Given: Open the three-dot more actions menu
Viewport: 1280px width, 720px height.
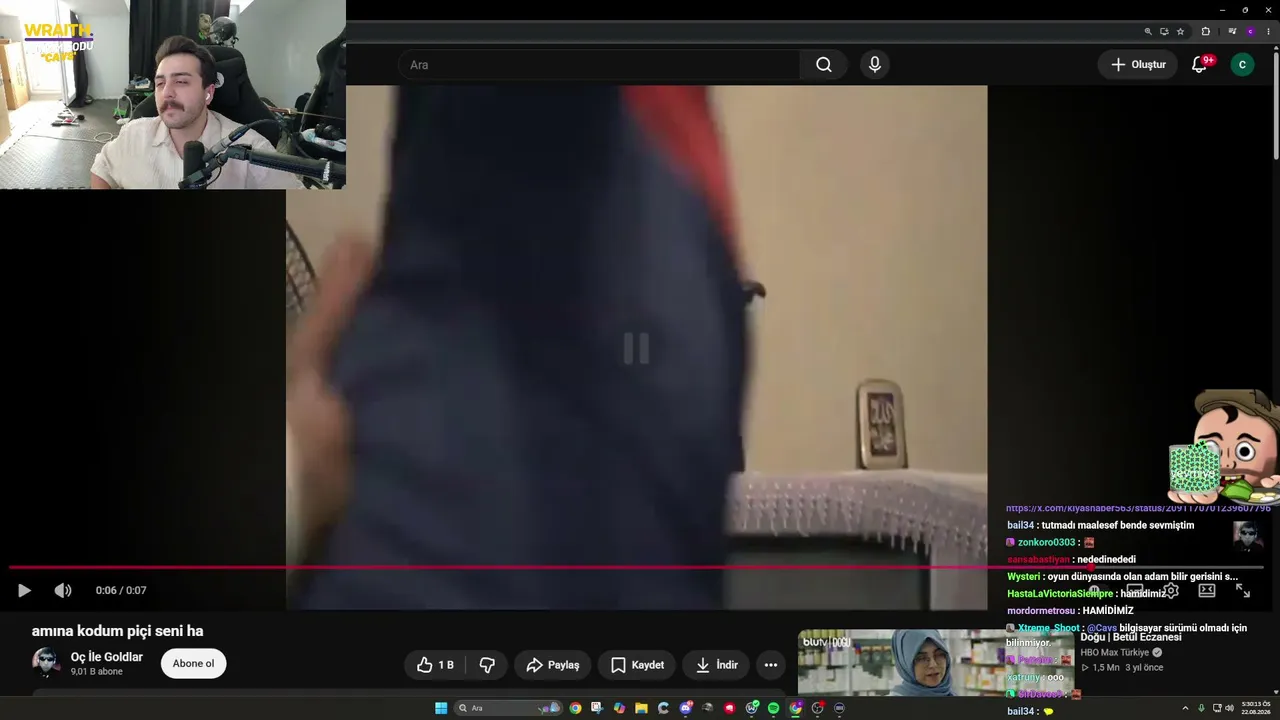Looking at the screenshot, I should pos(770,665).
